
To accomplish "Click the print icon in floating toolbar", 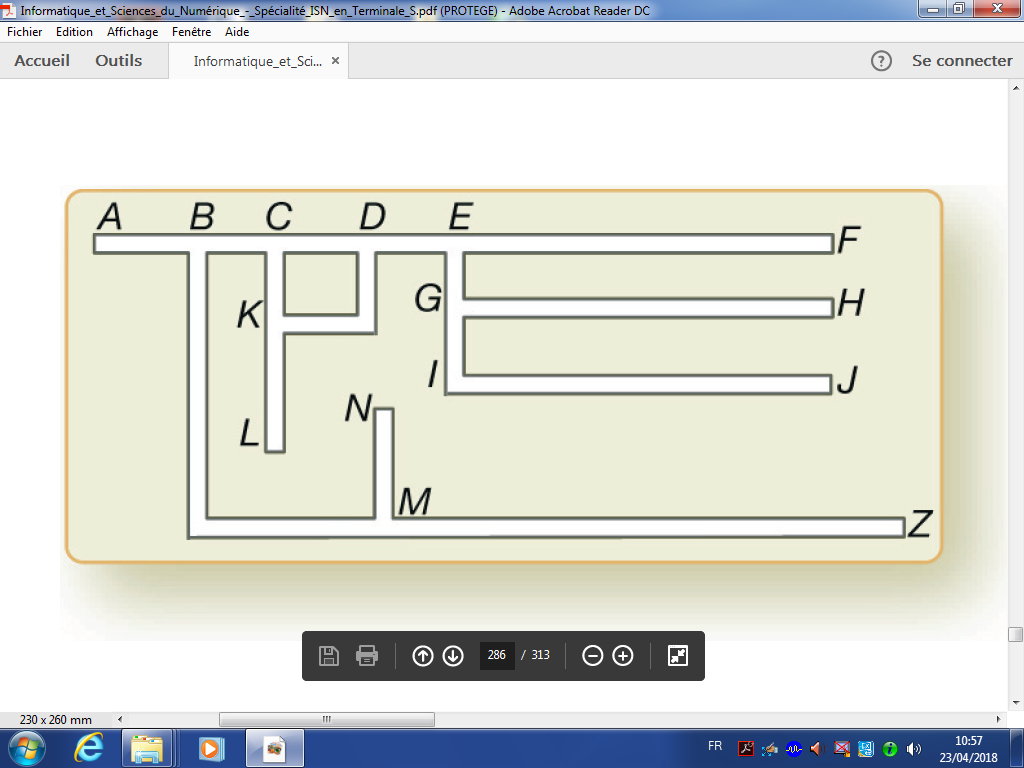I will [367, 656].
